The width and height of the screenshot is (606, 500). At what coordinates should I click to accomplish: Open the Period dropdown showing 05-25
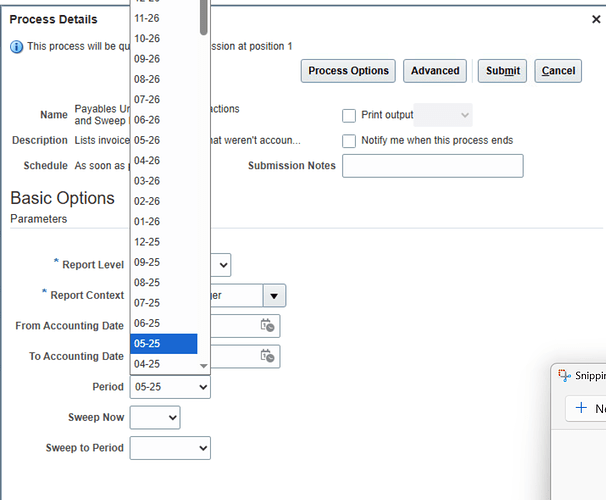pyautogui.click(x=170, y=387)
